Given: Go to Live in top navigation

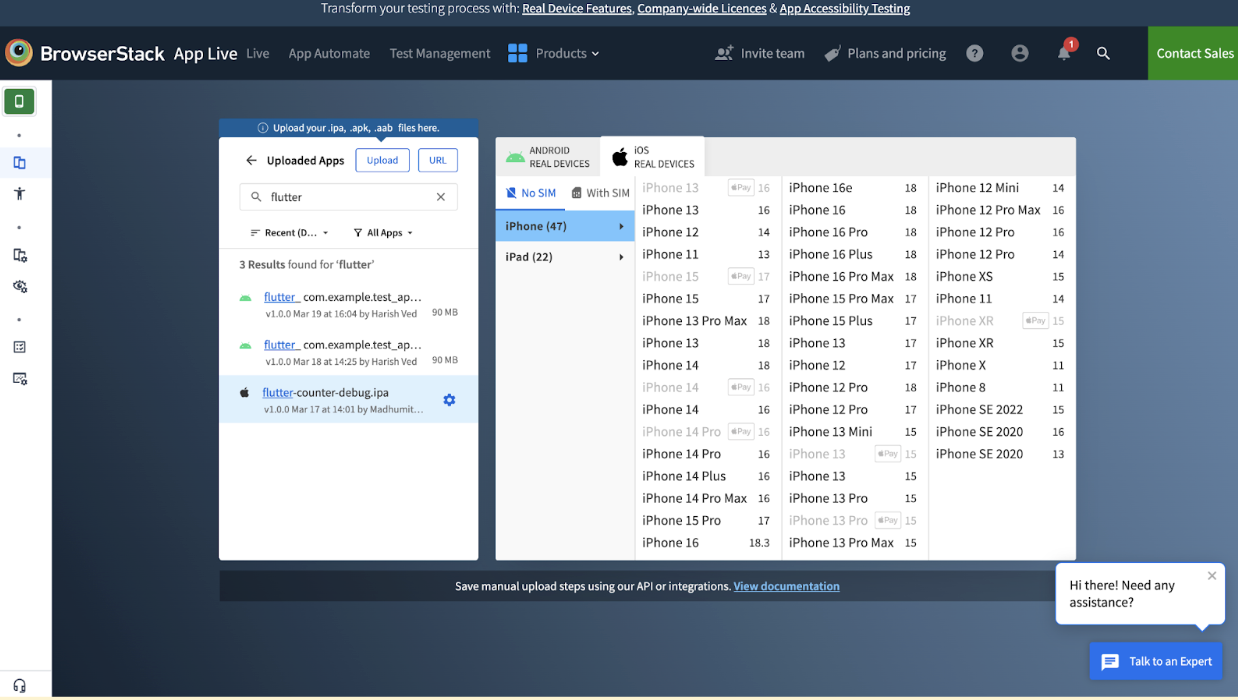Looking at the screenshot, I should 258,53.
